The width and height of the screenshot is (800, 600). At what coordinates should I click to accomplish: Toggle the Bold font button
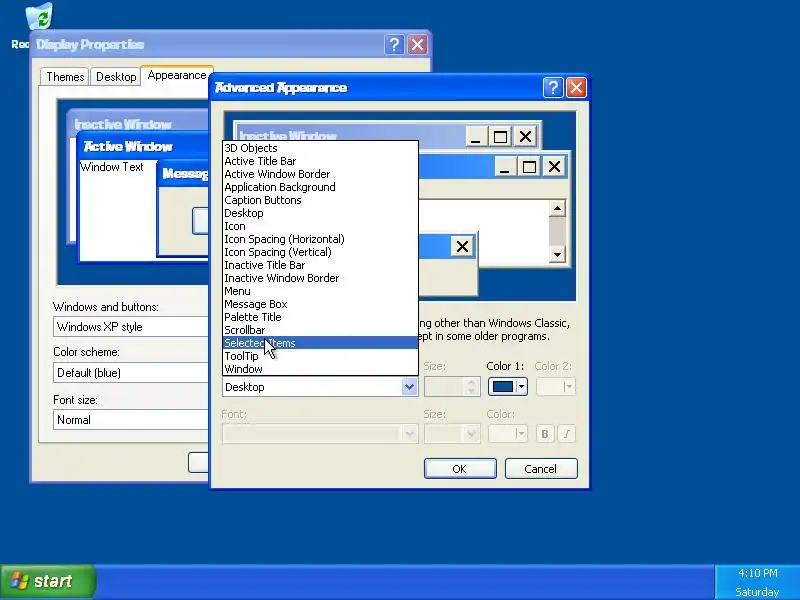[x=544, y=434]
